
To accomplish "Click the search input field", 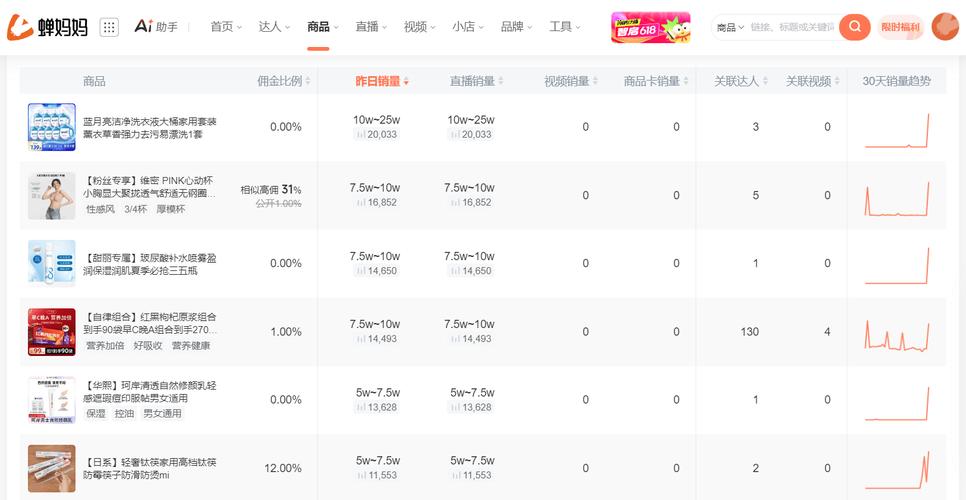I will point(792,27).
